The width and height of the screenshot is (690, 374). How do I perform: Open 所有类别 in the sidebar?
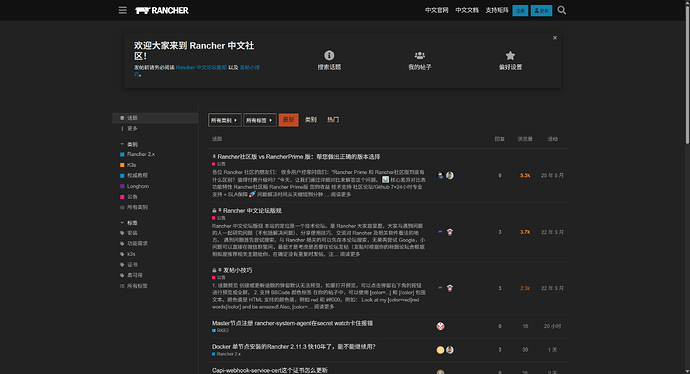(x=137, y=207)
